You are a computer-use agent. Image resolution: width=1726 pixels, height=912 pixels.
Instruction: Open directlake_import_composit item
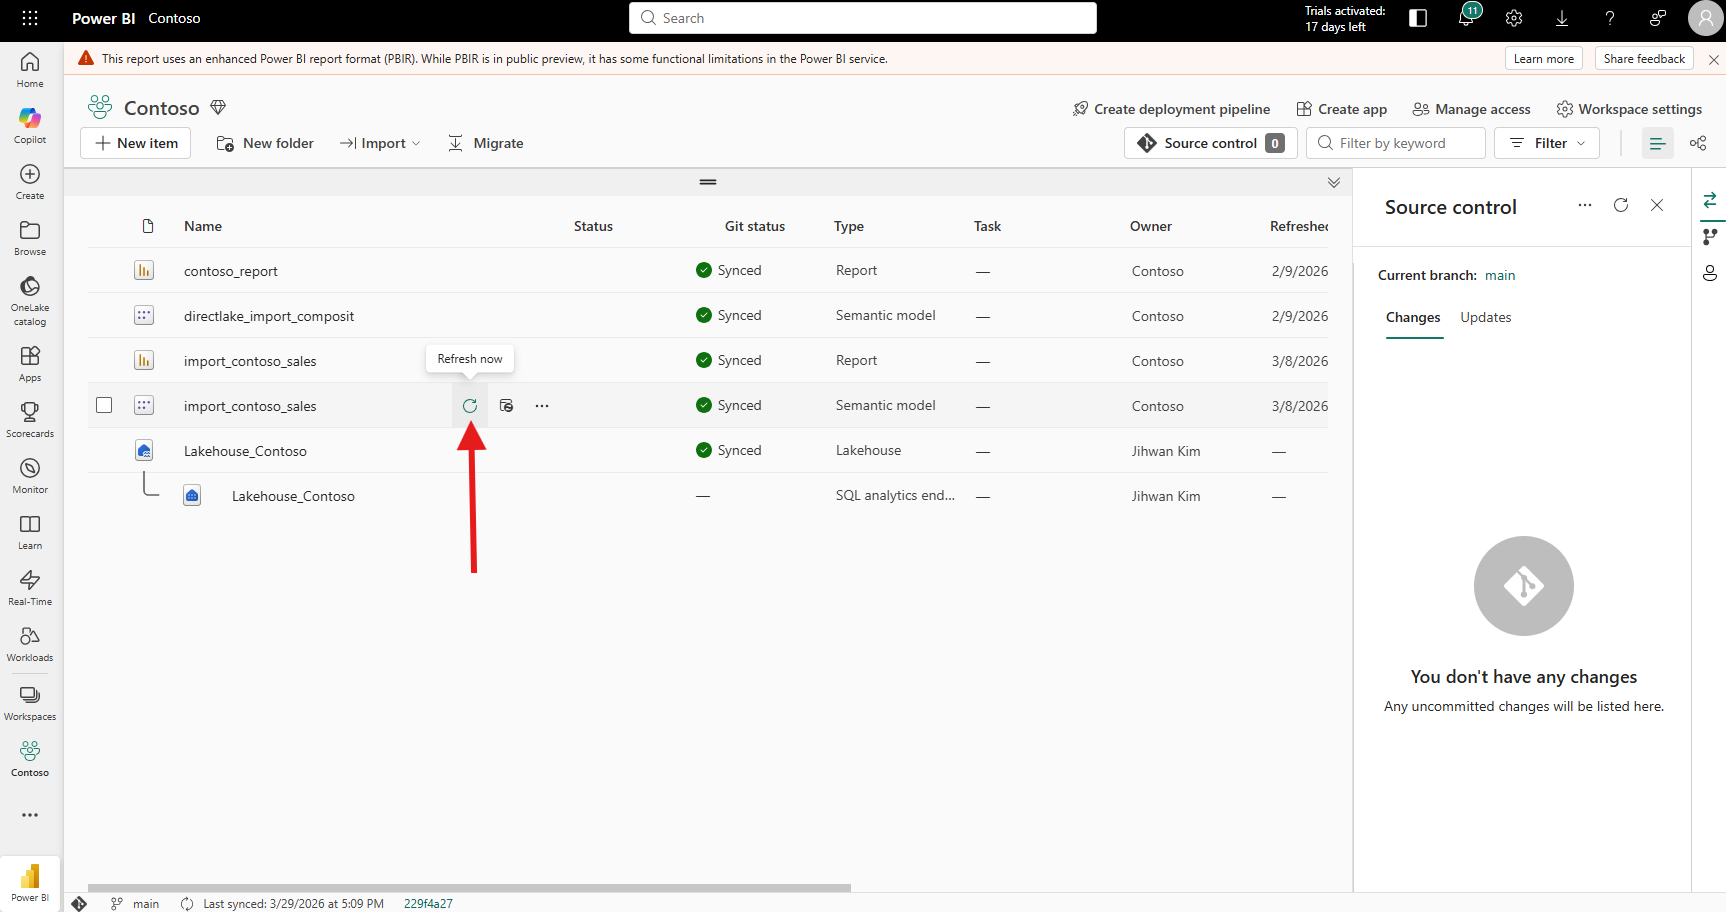(269, 316)
